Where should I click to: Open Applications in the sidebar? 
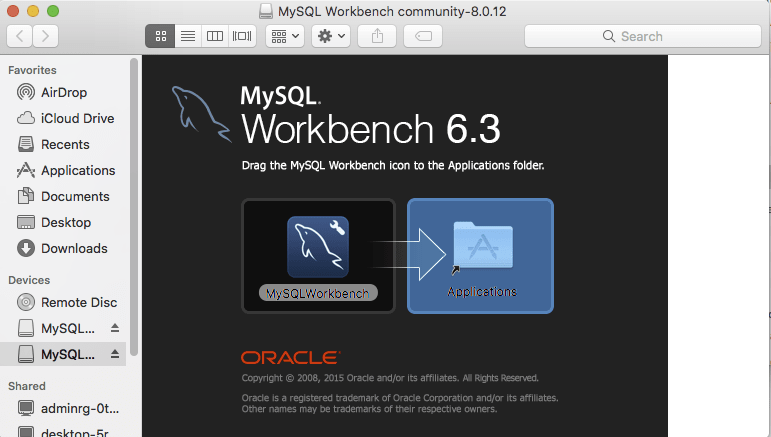[63, 171]
